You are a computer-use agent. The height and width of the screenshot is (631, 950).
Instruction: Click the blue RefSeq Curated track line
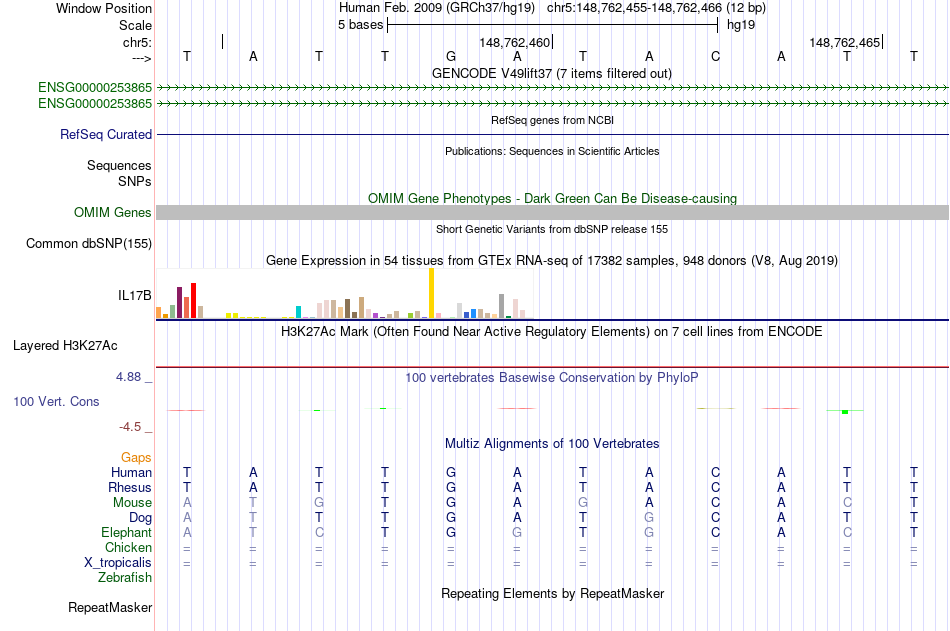tap(552, 135)
